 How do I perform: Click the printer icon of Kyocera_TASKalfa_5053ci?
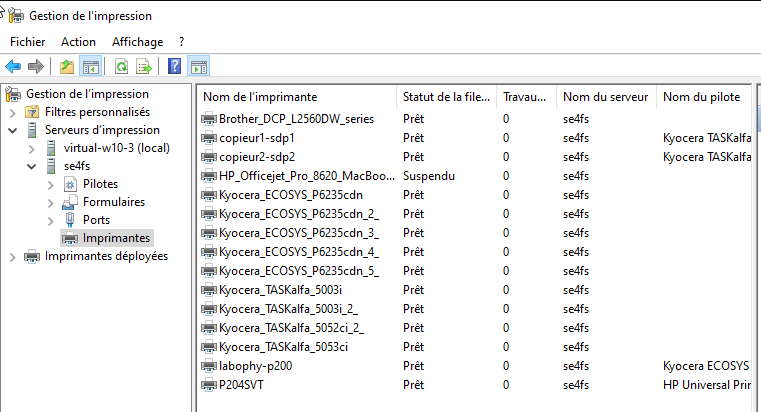click(209, 347)
